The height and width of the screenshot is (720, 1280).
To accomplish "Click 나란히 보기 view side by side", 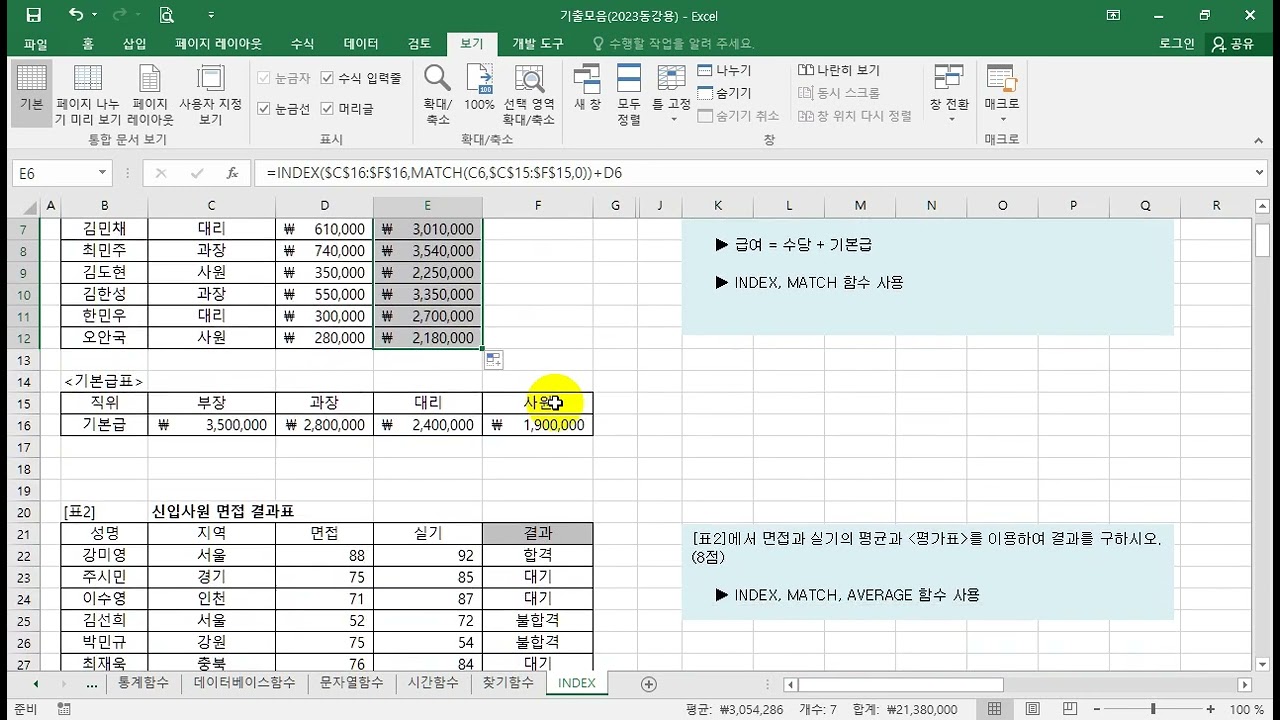I will click(x=838, y=70).
